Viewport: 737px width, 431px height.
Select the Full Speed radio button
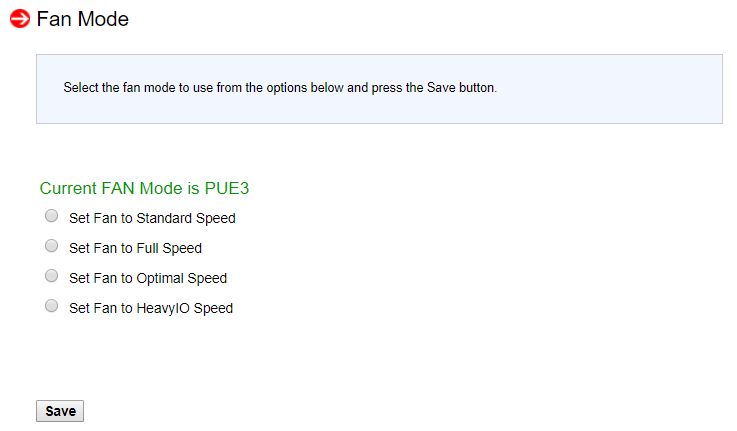click(x=51, y=246)
